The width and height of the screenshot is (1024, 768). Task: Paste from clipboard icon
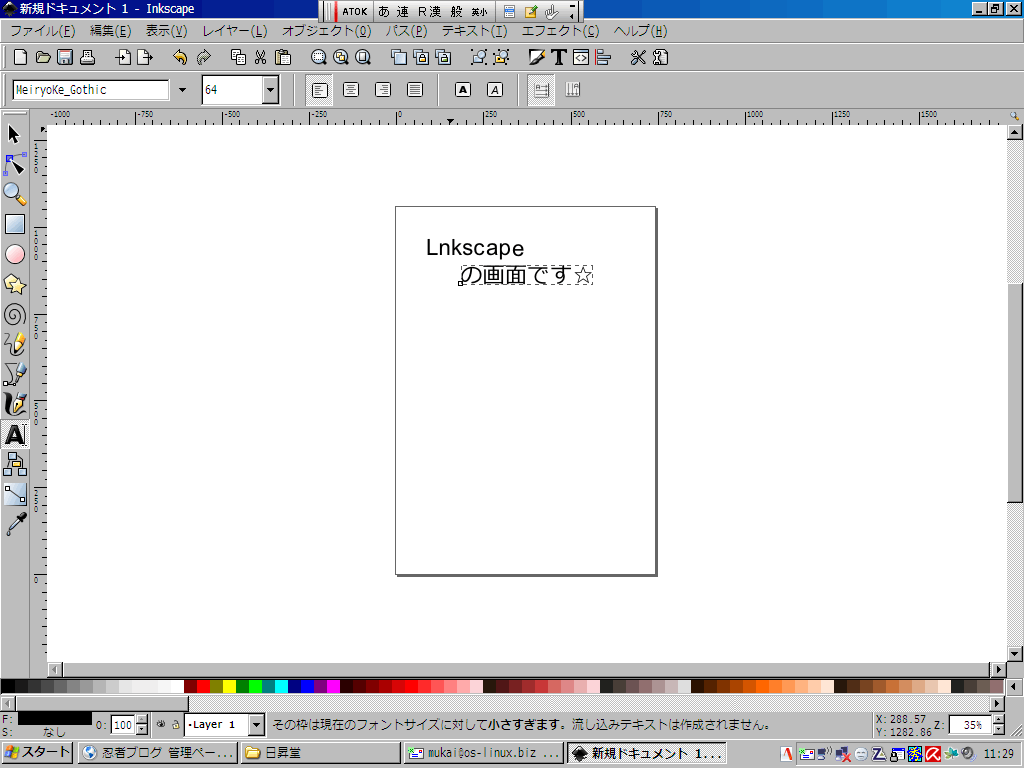pos(283,57)
